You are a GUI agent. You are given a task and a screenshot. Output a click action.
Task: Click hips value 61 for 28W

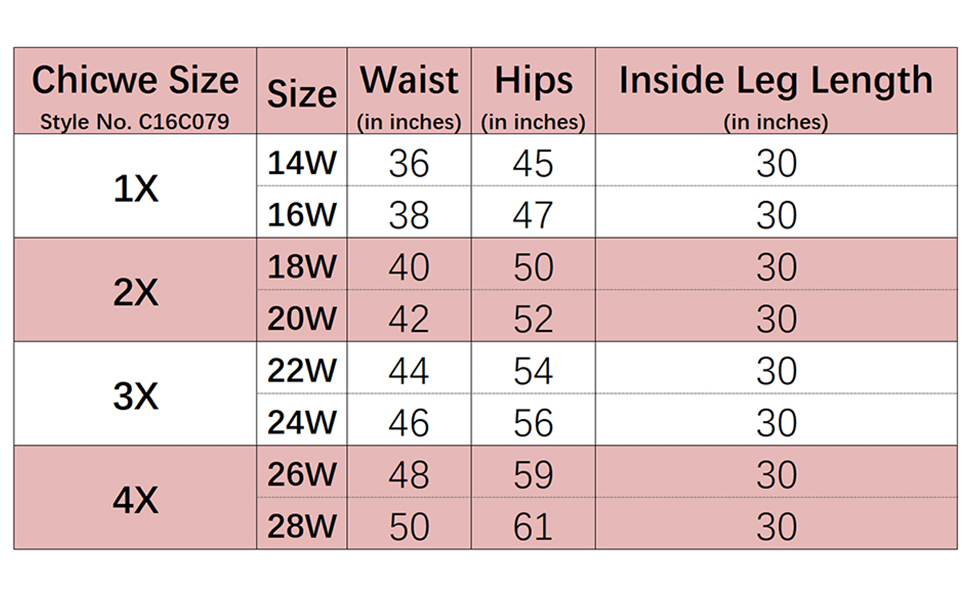tap(532, 527)
